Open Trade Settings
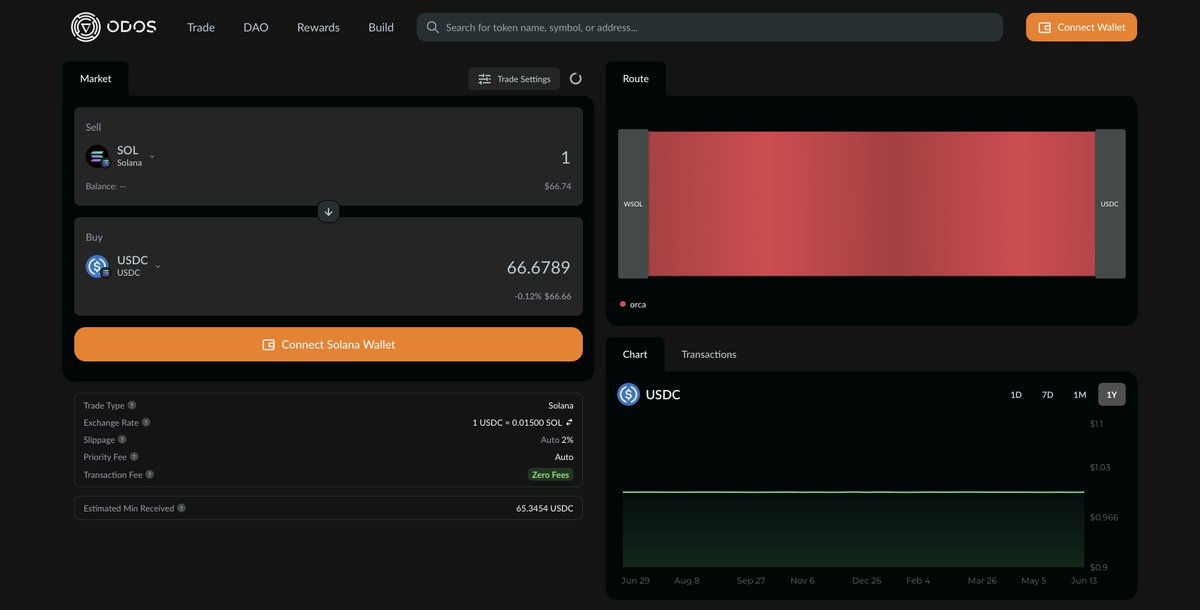 pyautogui.click(x=514, y=79)
